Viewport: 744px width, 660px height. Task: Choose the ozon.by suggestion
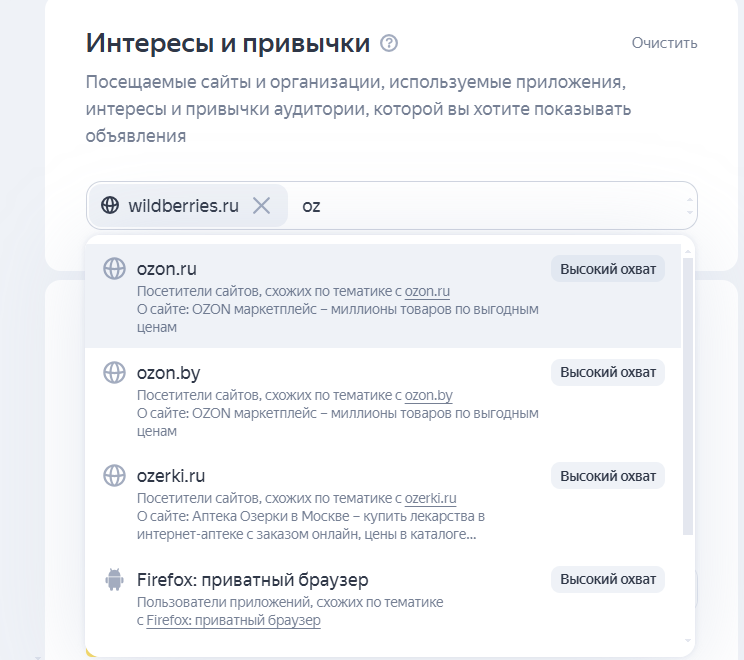click(x=168, y=373)
